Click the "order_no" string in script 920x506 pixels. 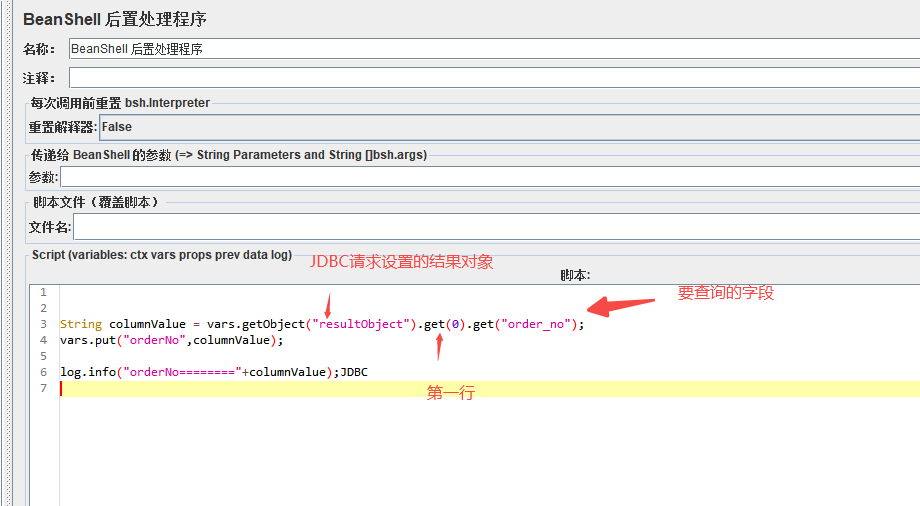[x=536, y=324]
